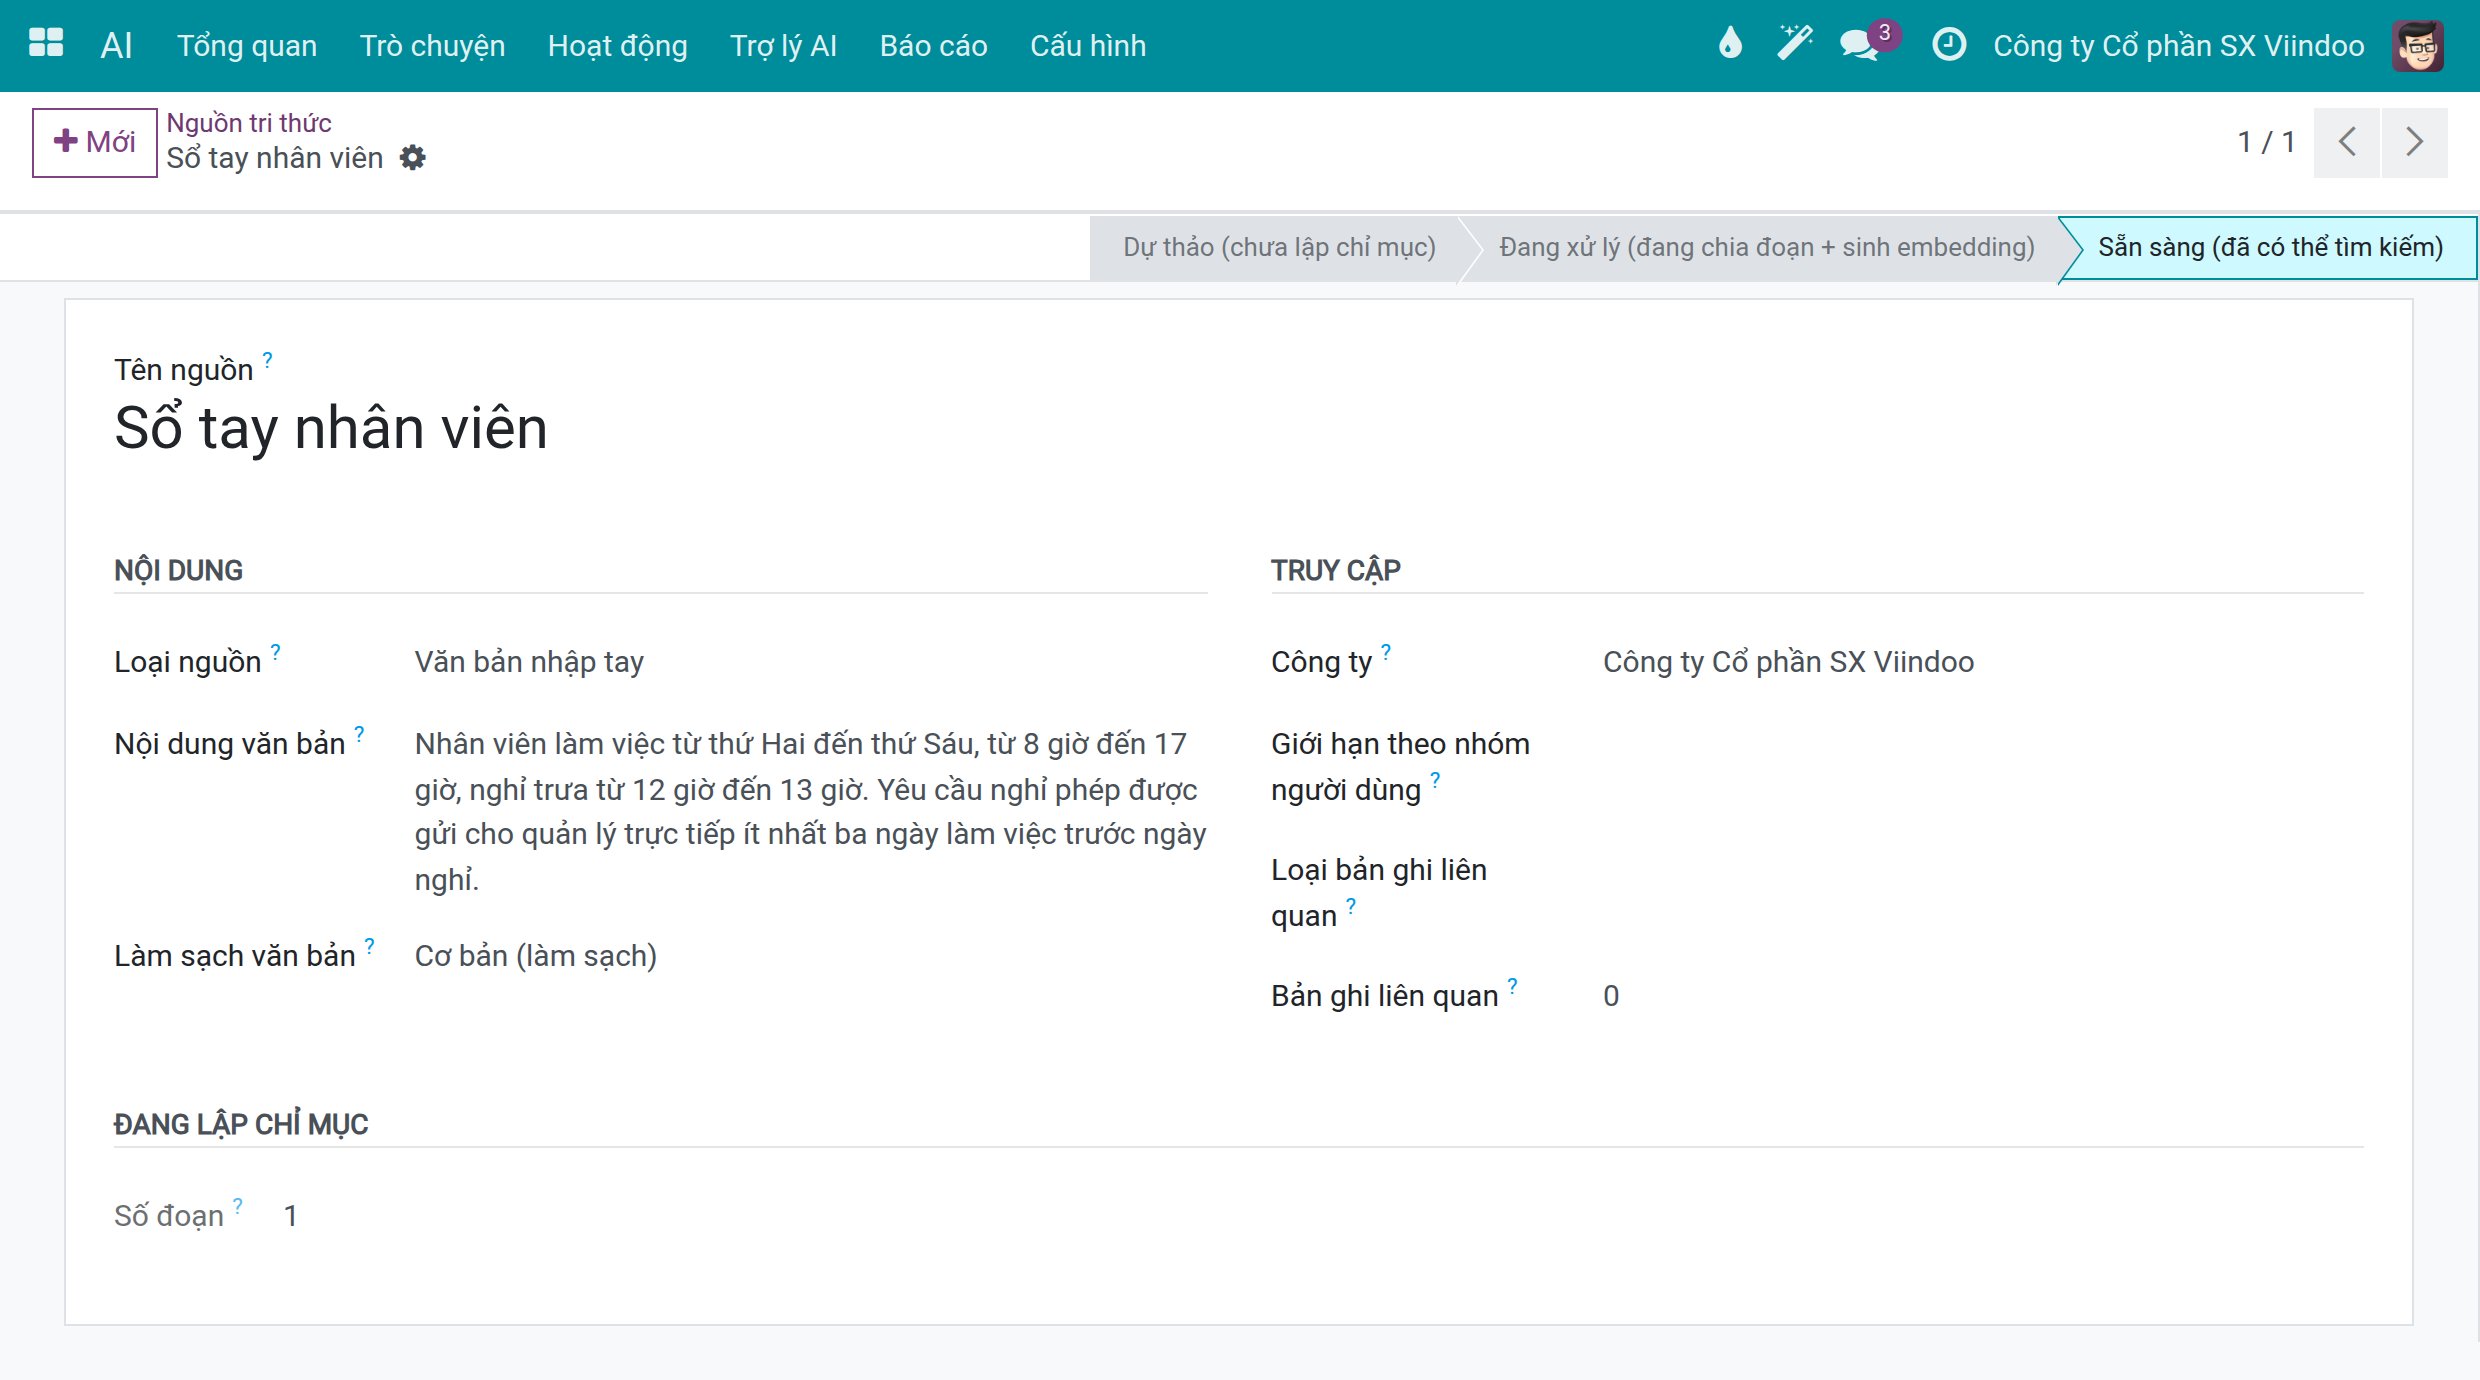
Task: Show help tooltip for Nội dung văn bản
Action: click(x=359, y=732)
